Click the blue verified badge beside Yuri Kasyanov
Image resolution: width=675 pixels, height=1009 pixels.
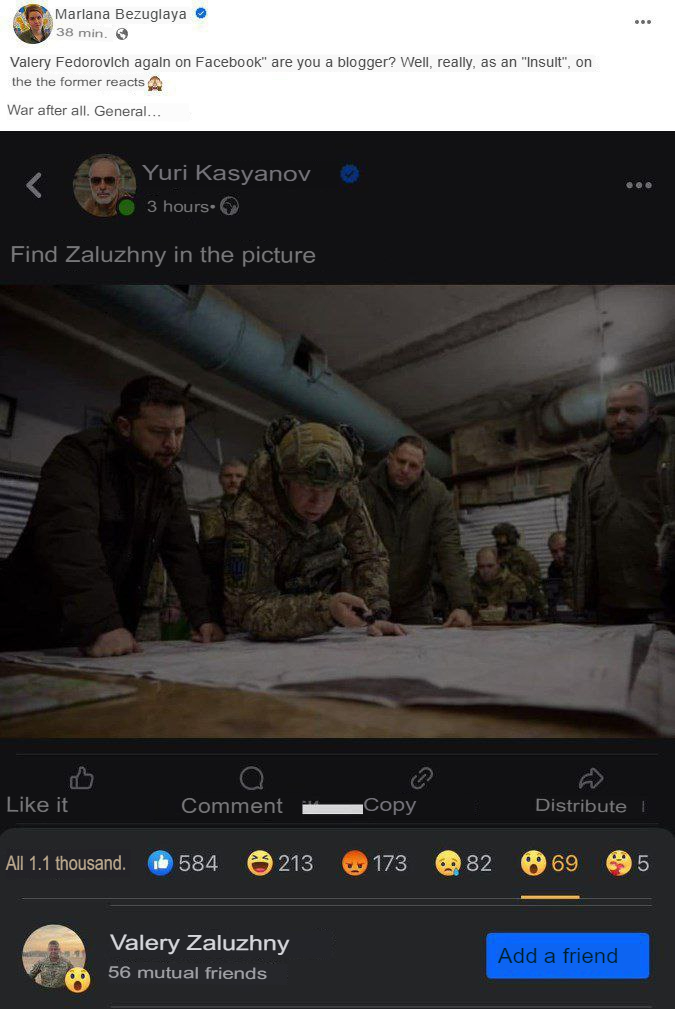[349, 174]
